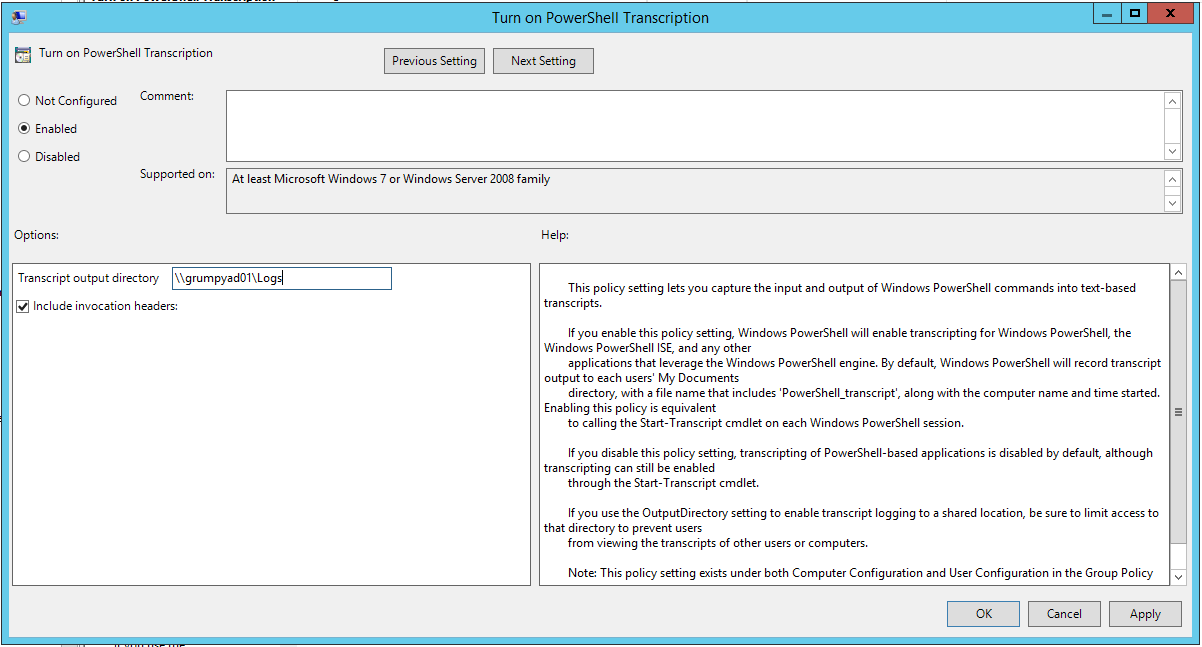Go to Next Setting
The height and width of the screenshot is (647, 1202).
543,61
